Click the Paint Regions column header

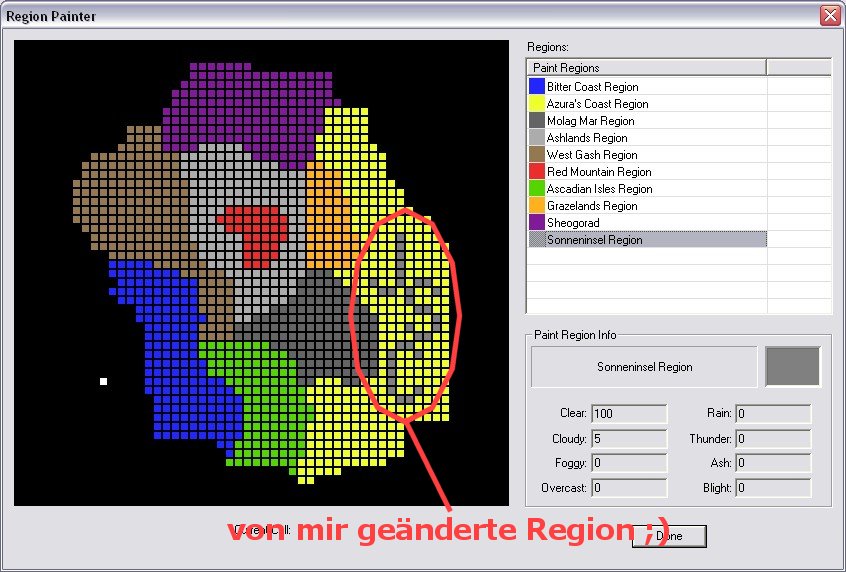[x=646, y=68]
